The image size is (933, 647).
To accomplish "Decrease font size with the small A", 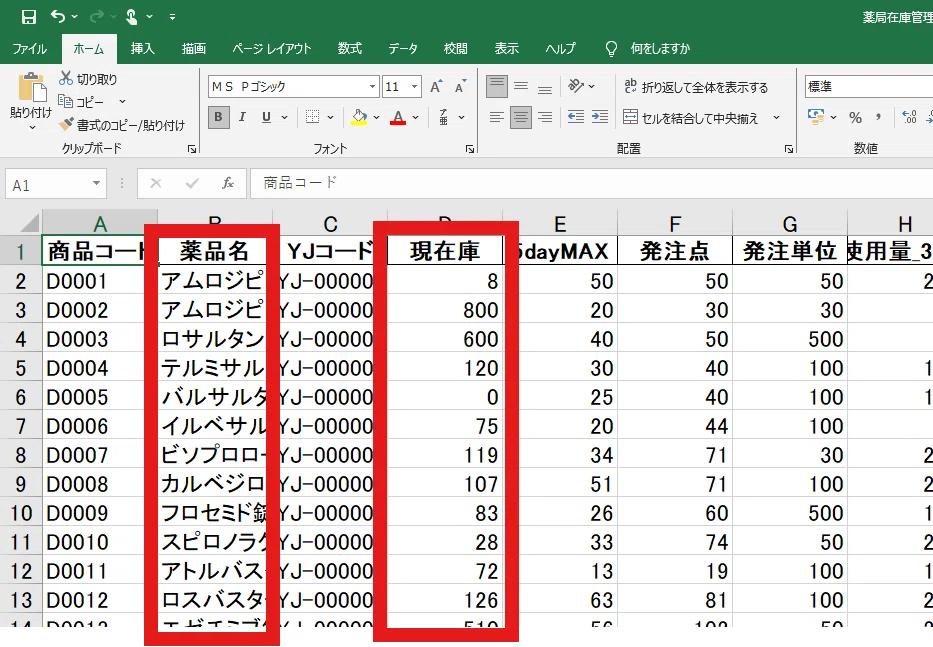I will 460,87.
